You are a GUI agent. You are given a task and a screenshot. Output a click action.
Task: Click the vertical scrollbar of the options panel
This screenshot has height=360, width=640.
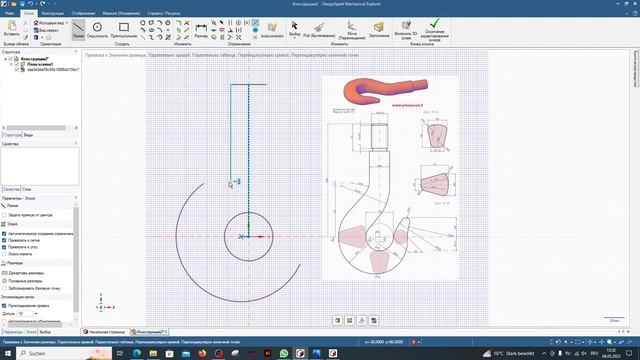pyautogui.click(x=76, y=259)
